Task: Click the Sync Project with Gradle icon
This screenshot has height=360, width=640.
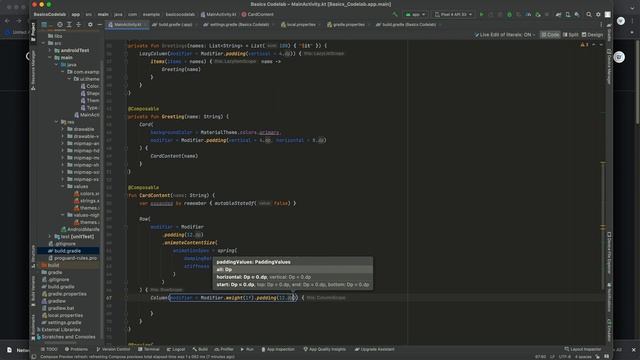Action: (558, 14)
